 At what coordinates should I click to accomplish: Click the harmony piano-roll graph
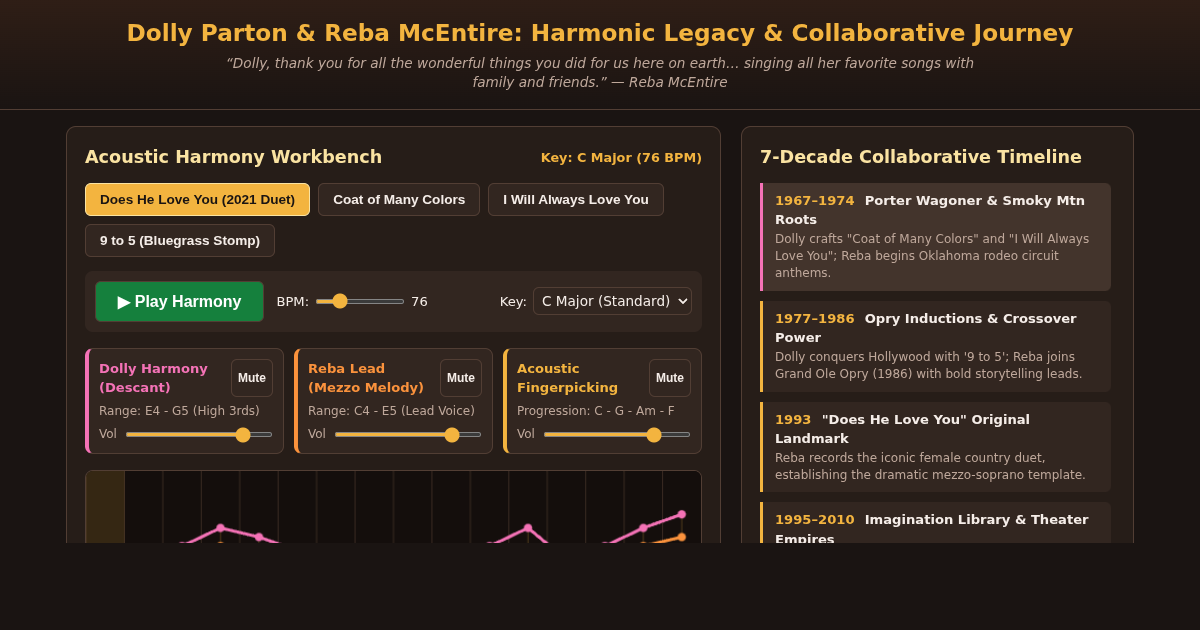[394, 507]
